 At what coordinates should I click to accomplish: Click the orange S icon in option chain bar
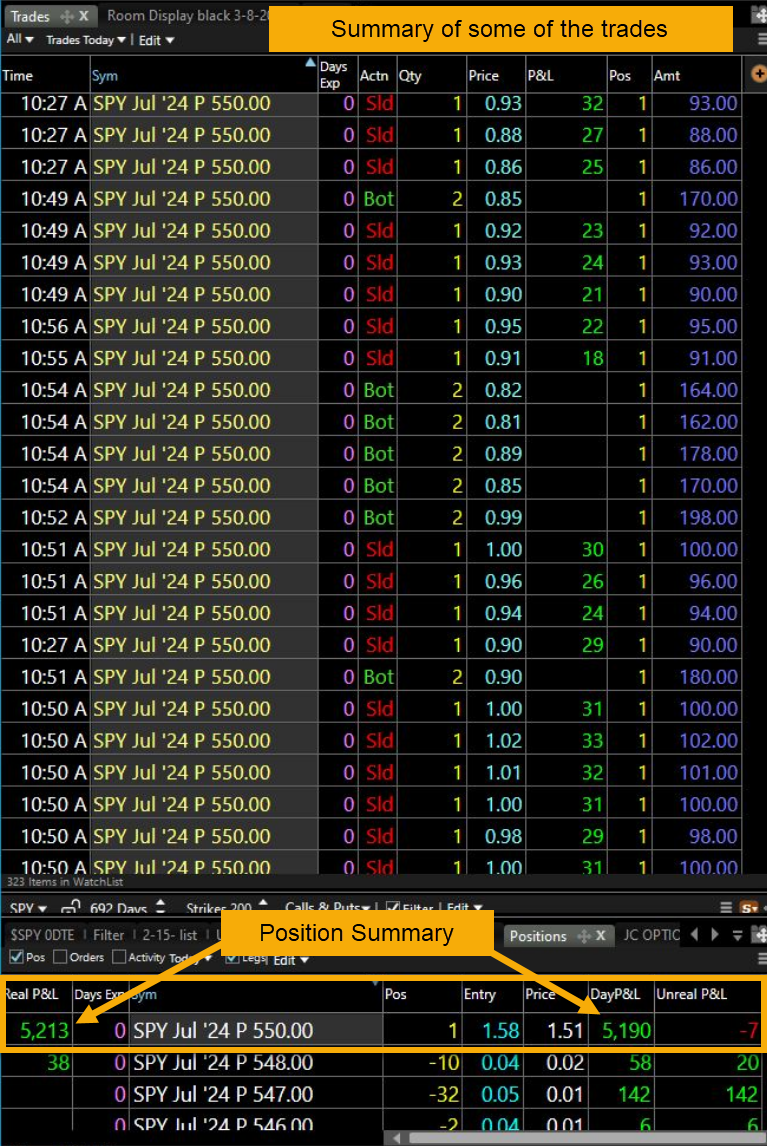749,908
